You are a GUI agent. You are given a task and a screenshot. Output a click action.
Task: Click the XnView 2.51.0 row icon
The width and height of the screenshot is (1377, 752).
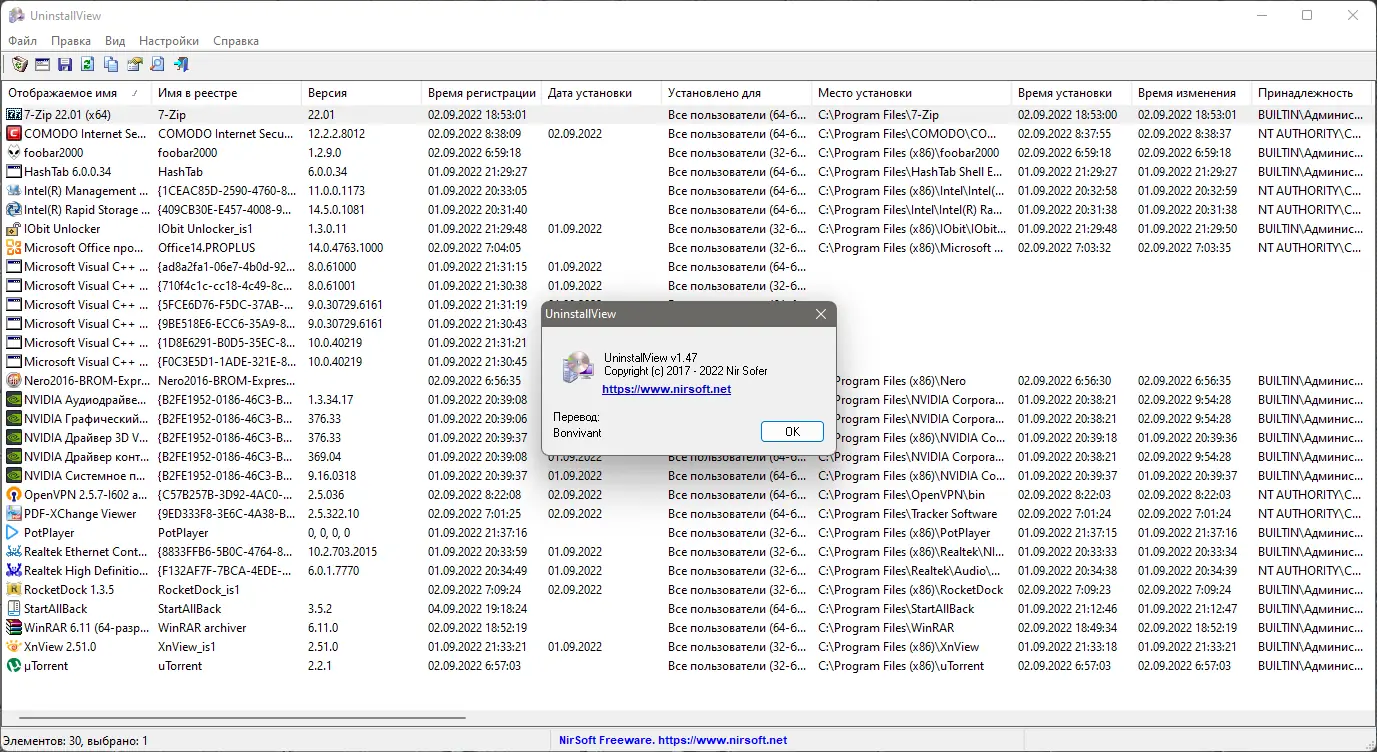(x=14, y=647)
